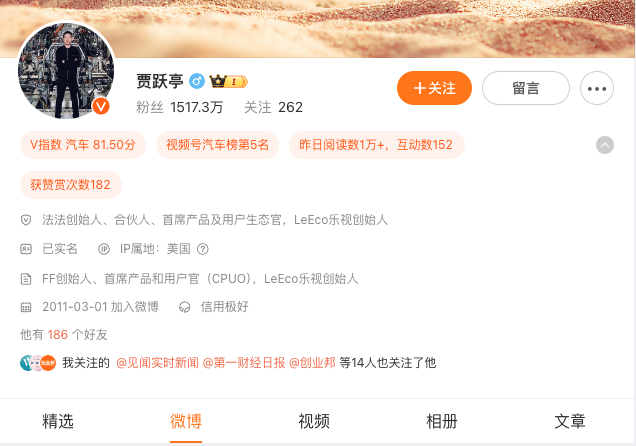Click the credit rating icon near 信用极好
Image resolution: width=636 pixels, height=446 pixels.
pos(185,307)
